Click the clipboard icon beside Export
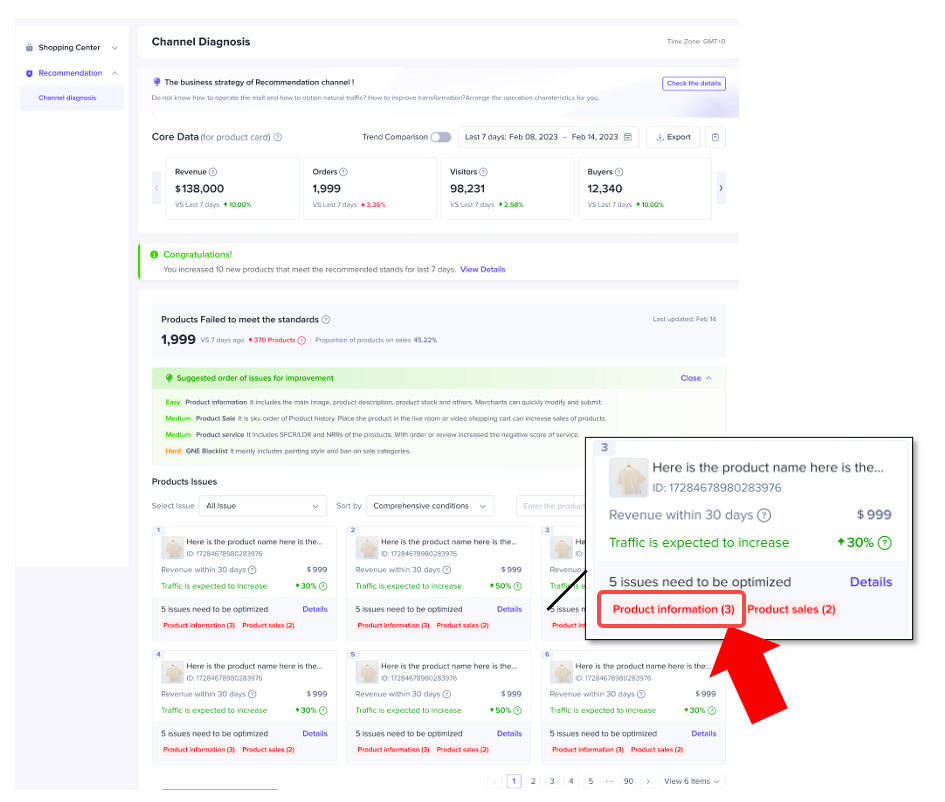Image resolution: width=945 pixels, height=802 pixels. tap(715, 137)
